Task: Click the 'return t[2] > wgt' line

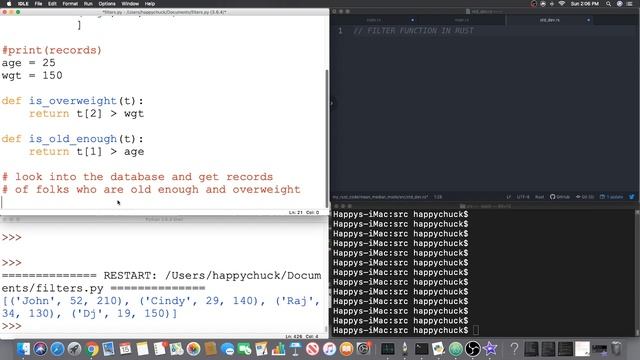Action: coord(86,113)
